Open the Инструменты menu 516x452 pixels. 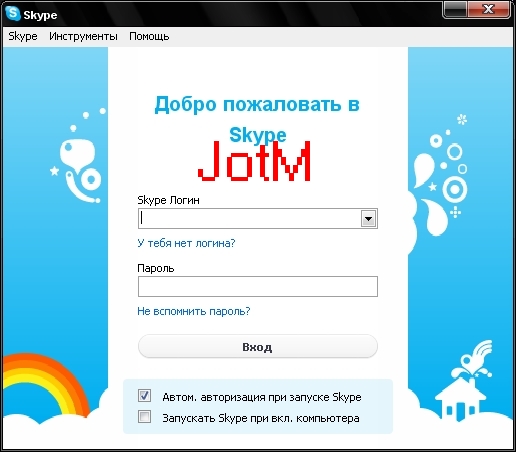pos(83,36)
